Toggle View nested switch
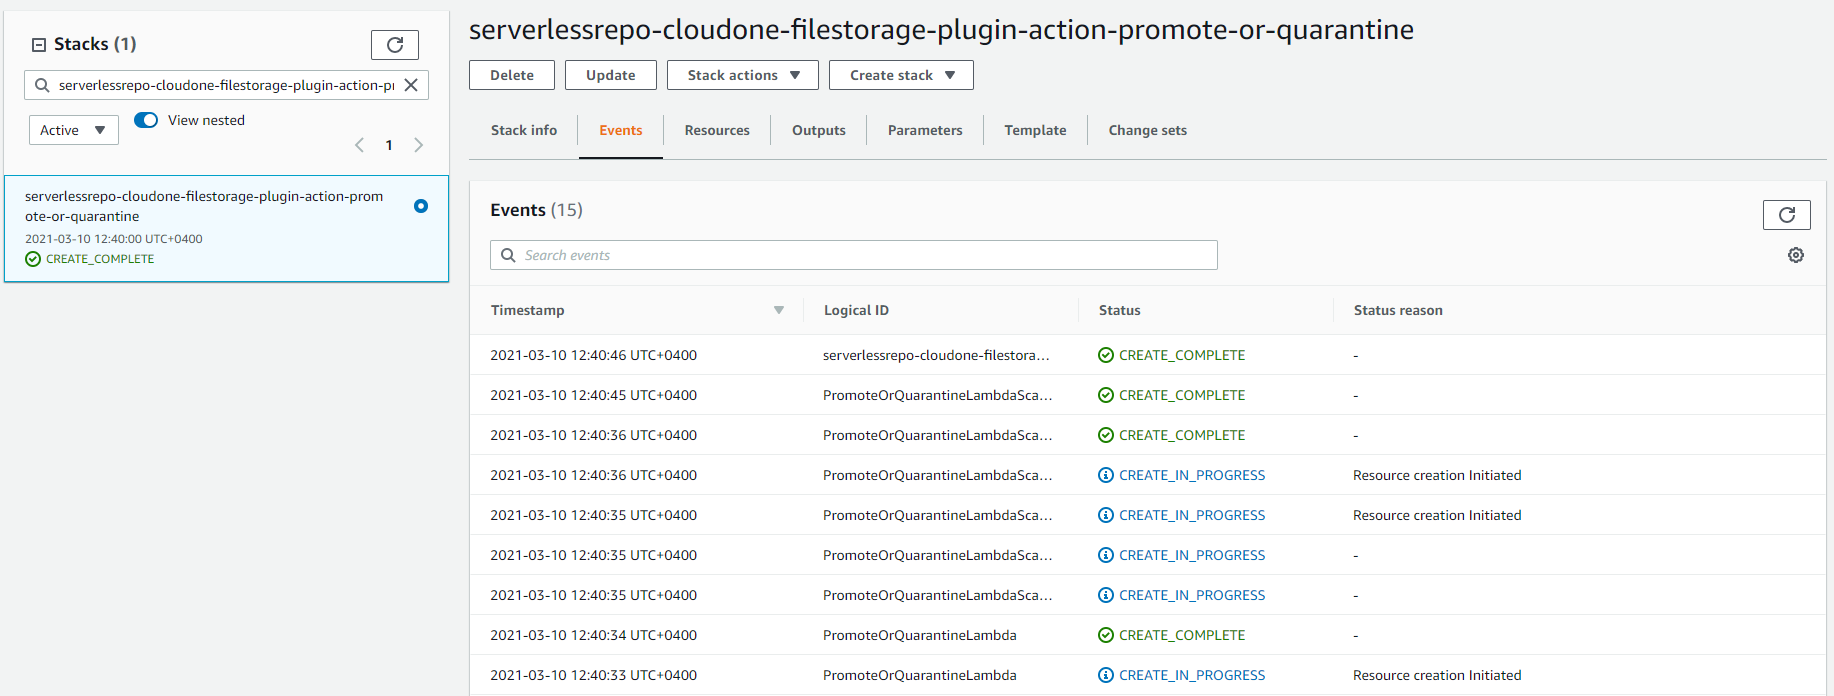 (x=146, y=120)
